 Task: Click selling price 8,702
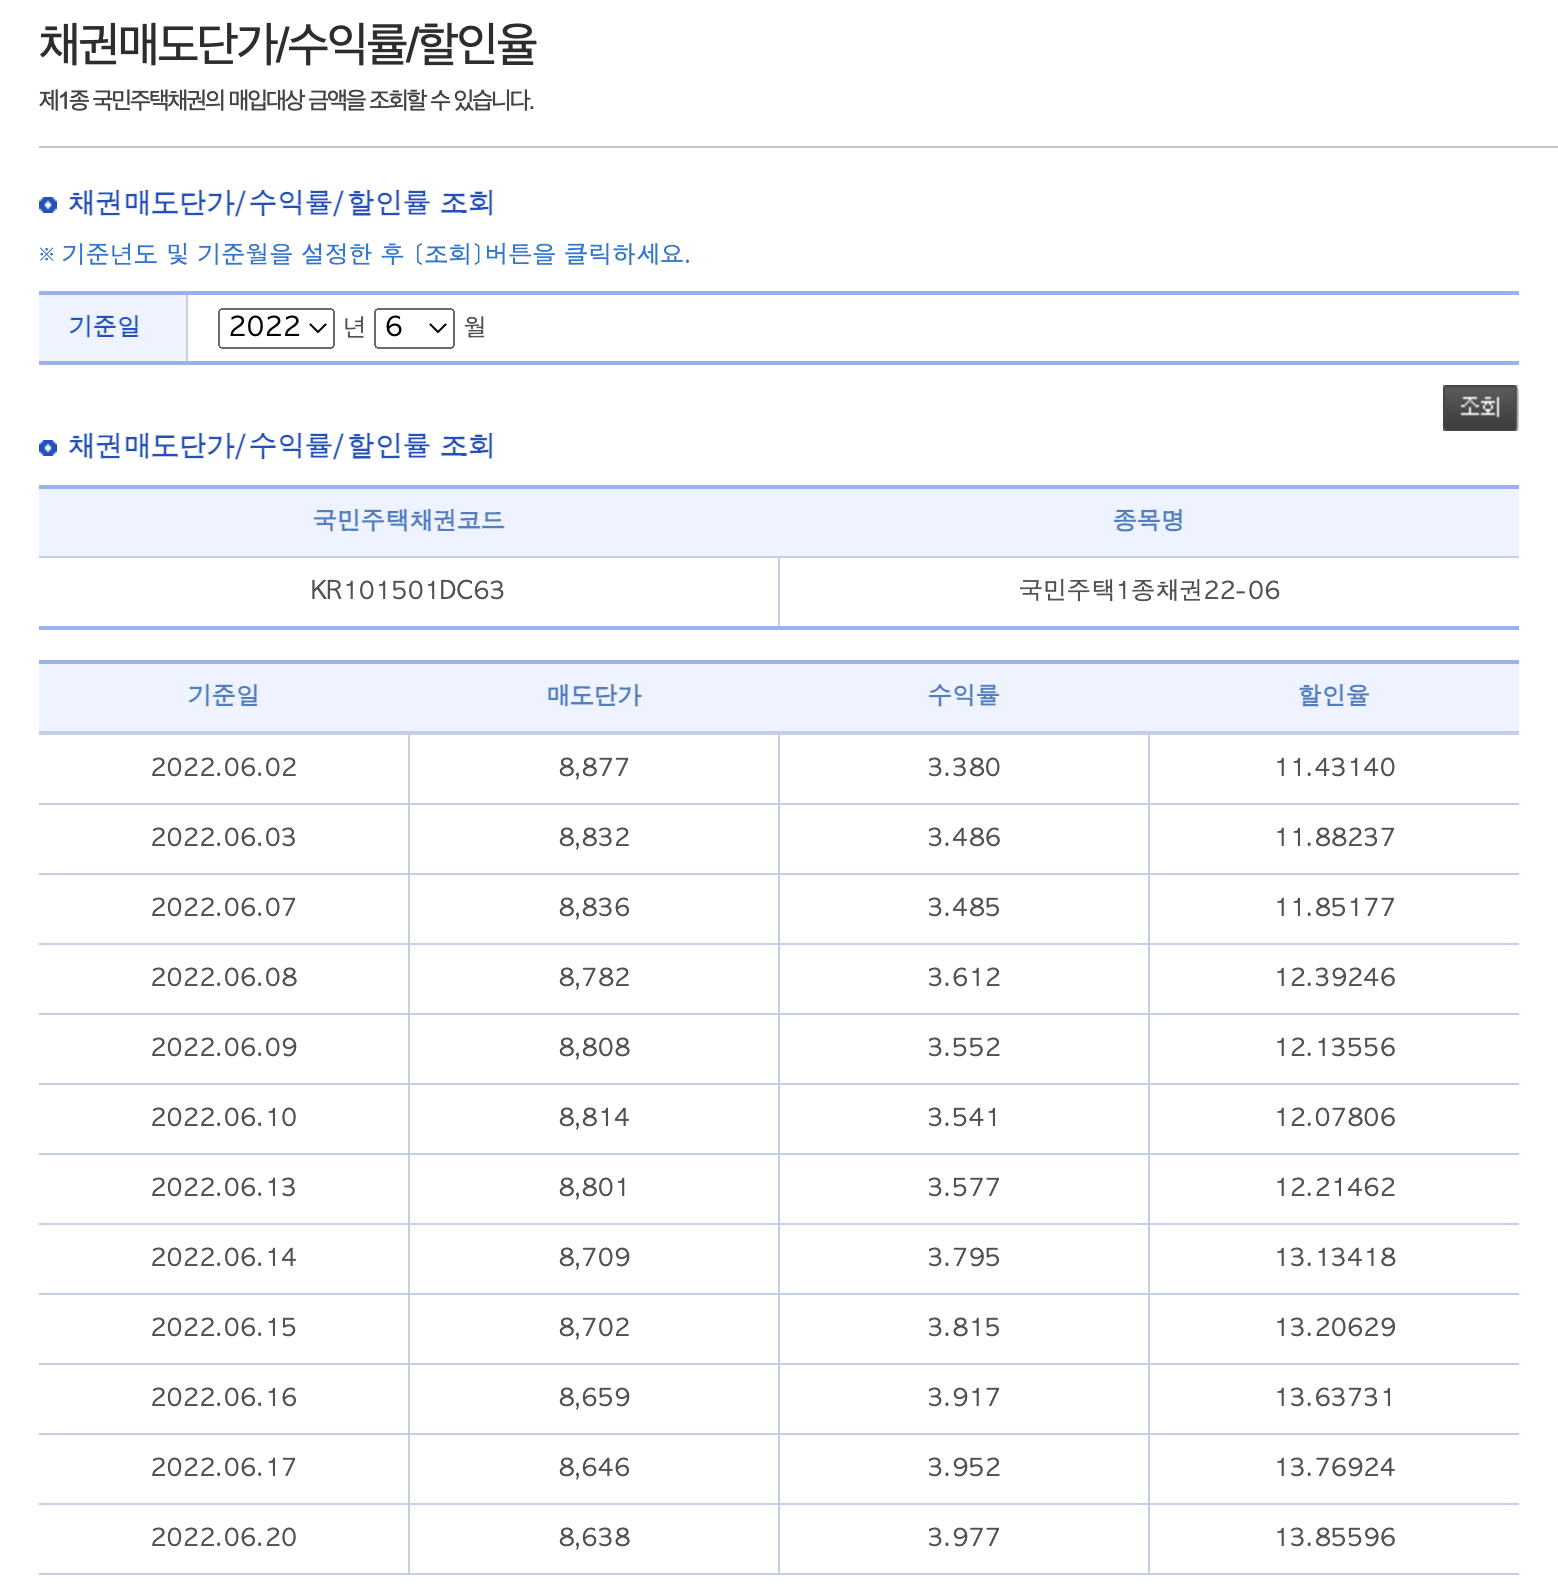594,1328
